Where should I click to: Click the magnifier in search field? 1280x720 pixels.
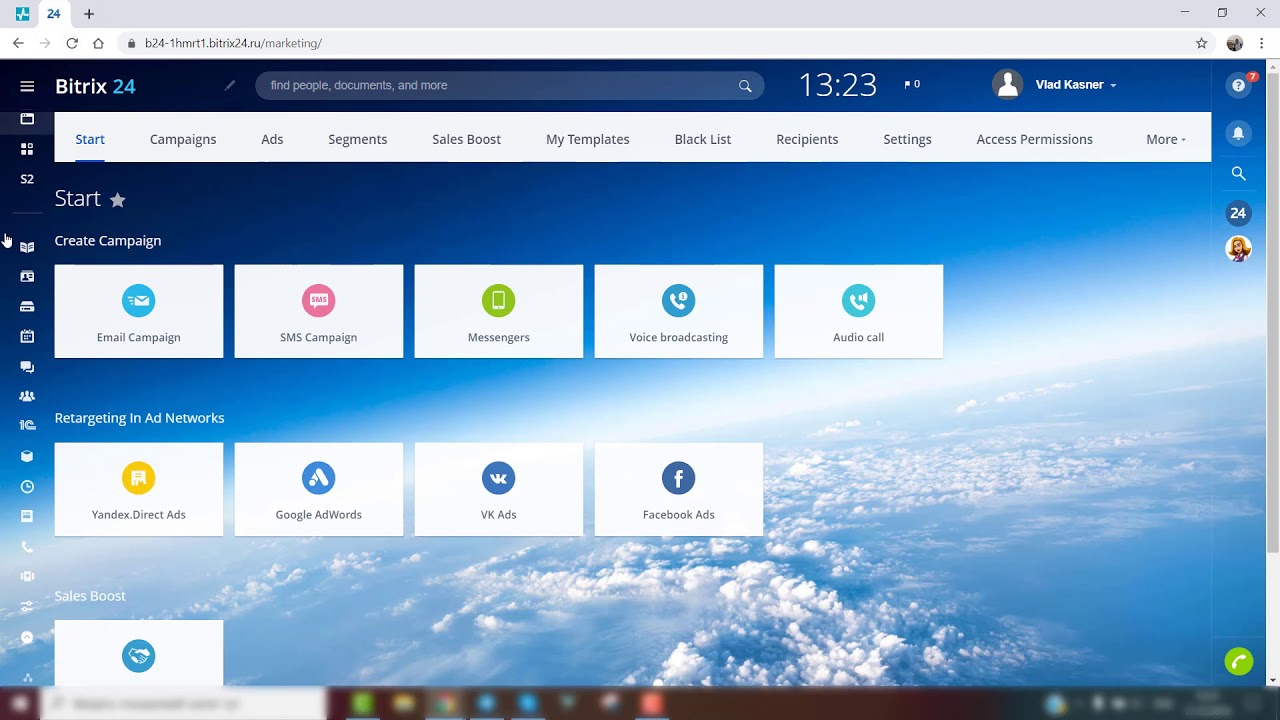coord(745,86)
